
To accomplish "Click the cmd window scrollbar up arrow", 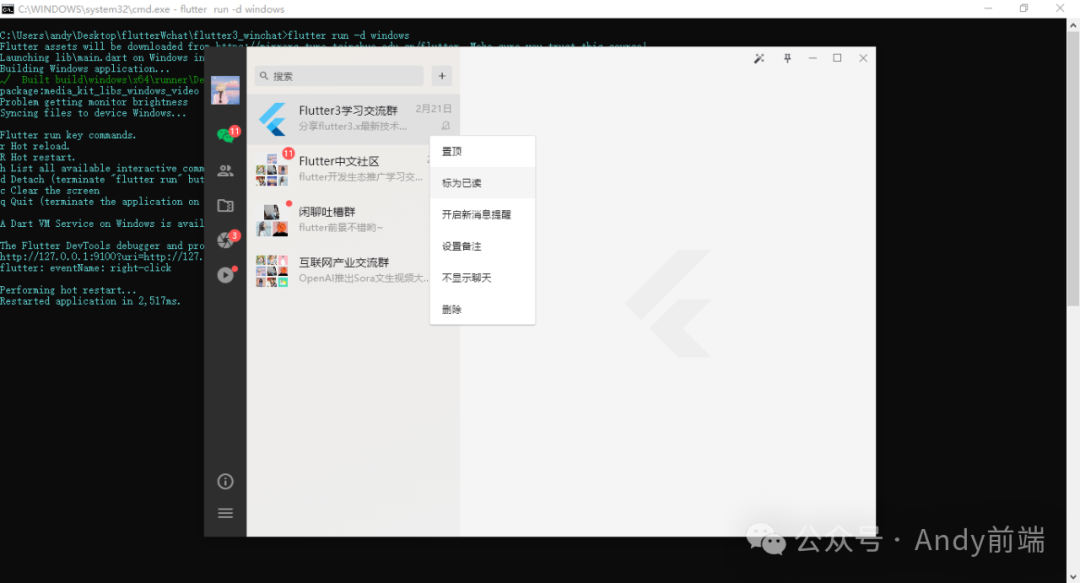I will tap(1073, 25).
